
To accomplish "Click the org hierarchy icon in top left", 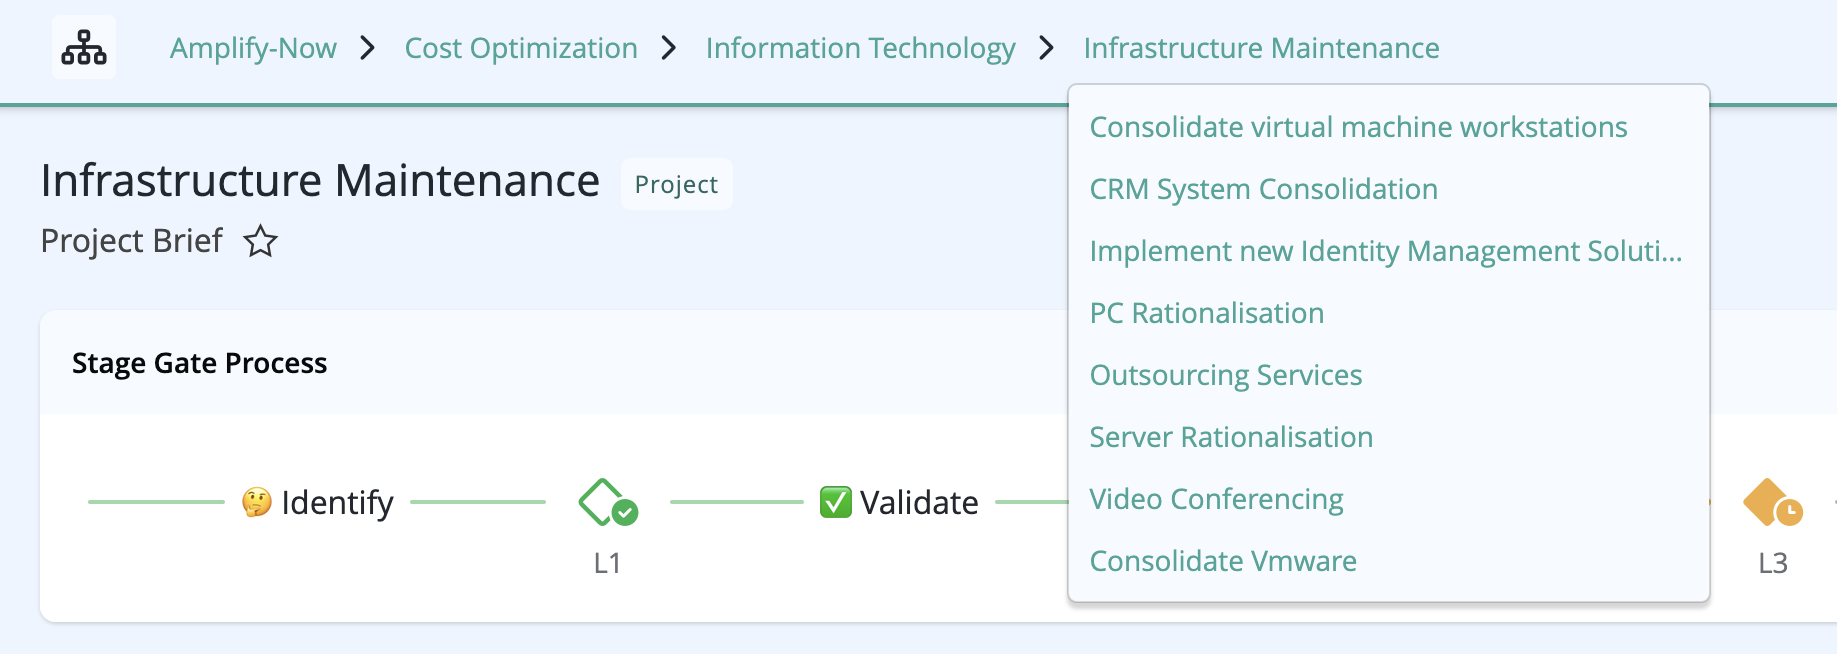I will (x=83, y=47).
